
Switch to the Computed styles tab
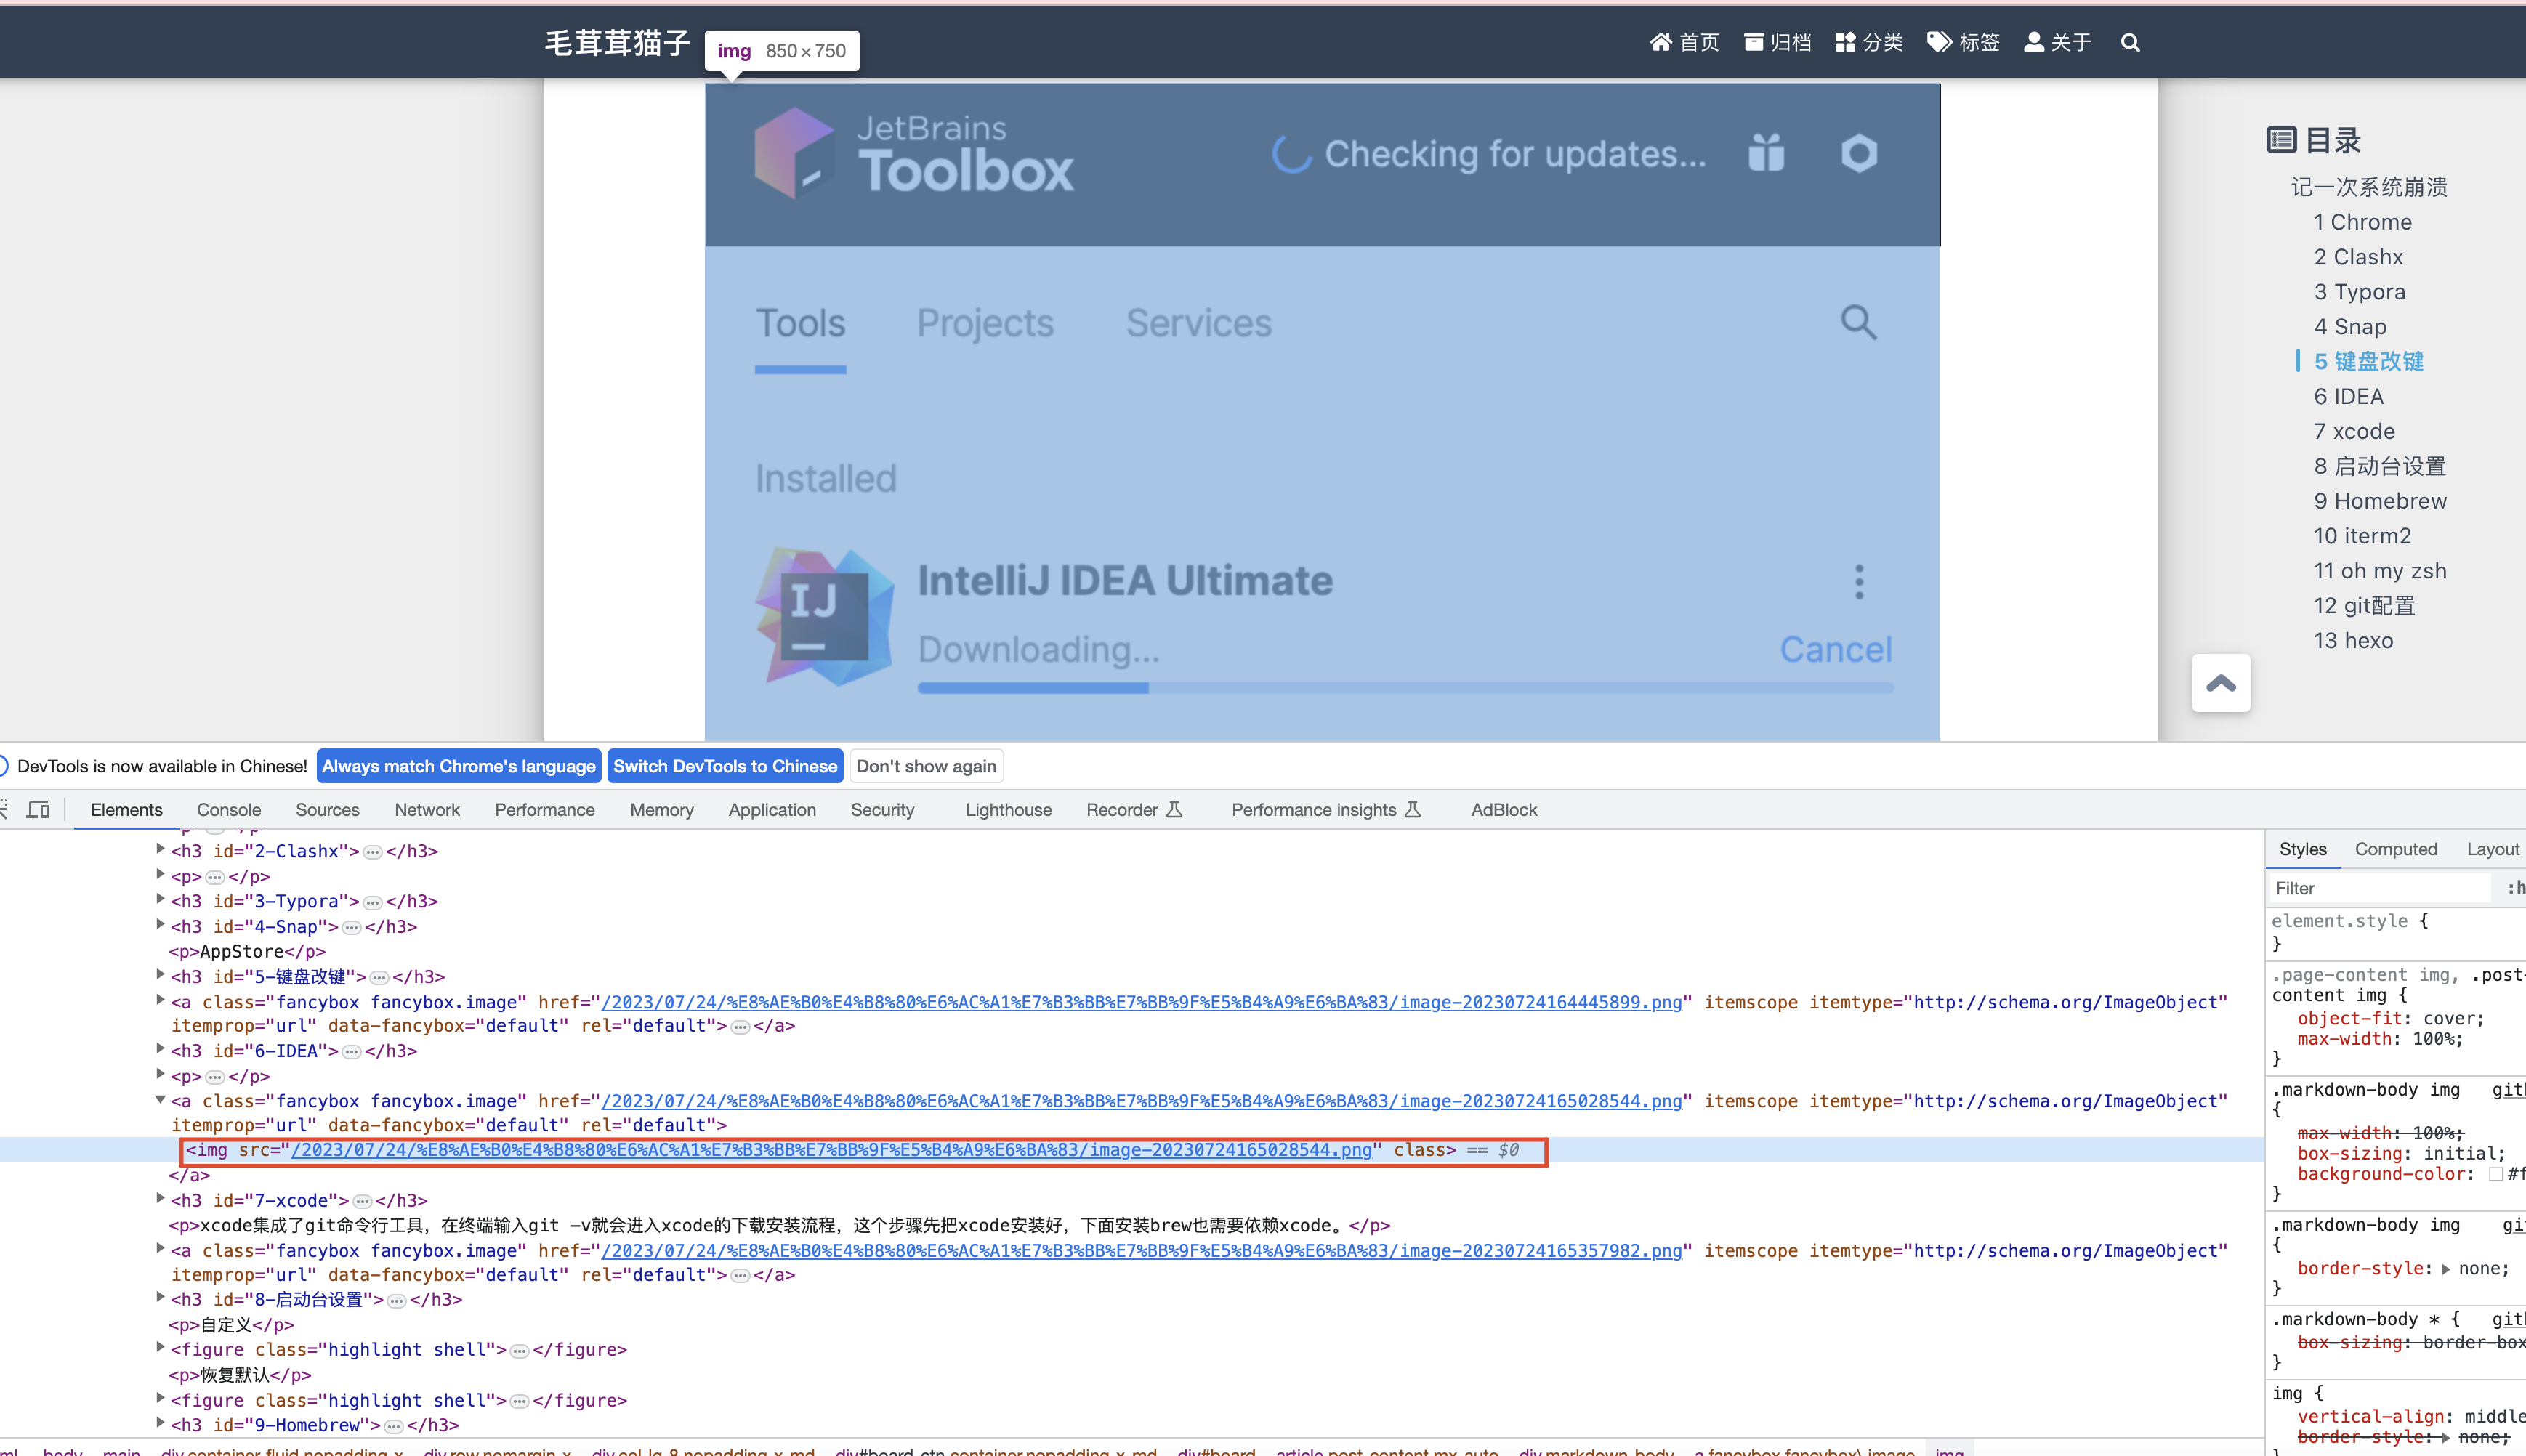pyautogui.click(x=2395, y=849)
